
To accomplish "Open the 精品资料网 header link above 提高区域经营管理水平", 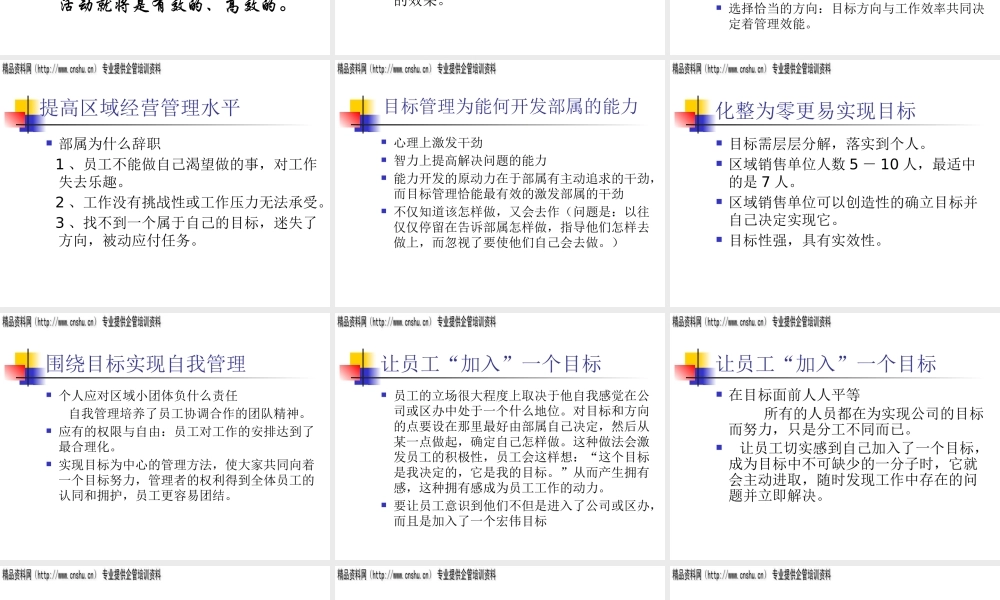I will click(82, 69).
